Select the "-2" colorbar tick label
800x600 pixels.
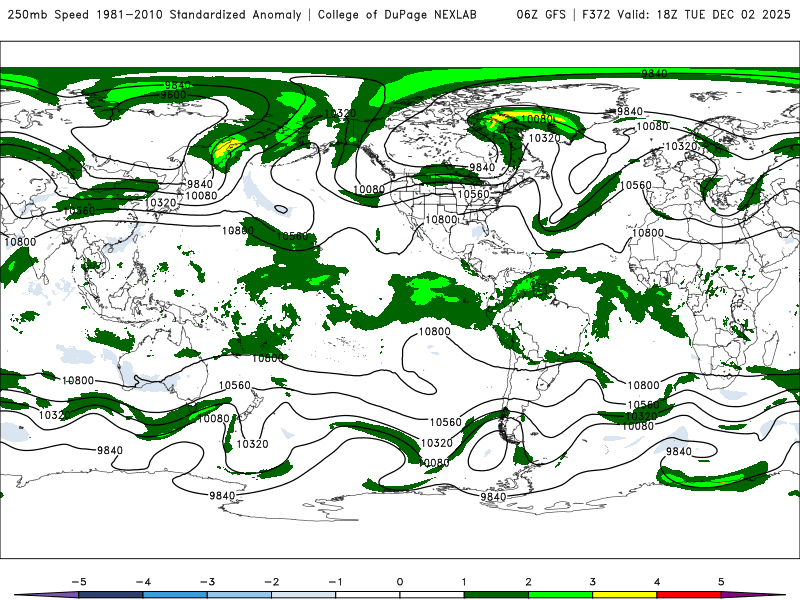271,582
